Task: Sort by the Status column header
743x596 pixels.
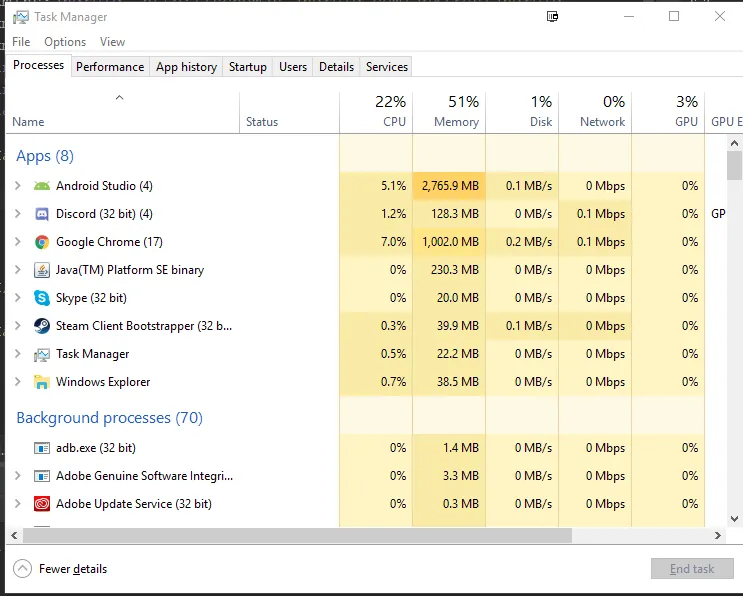Action: coord(290,113)
